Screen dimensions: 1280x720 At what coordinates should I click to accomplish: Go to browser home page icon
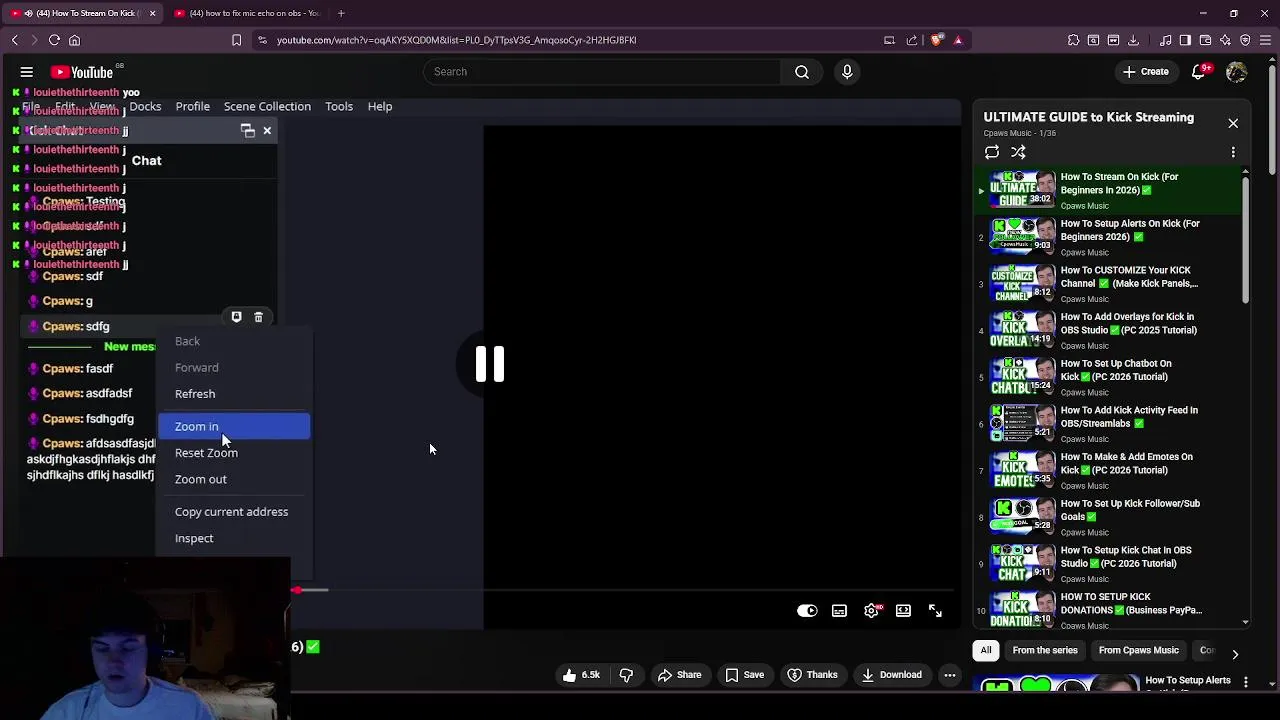tap(74, 40)
